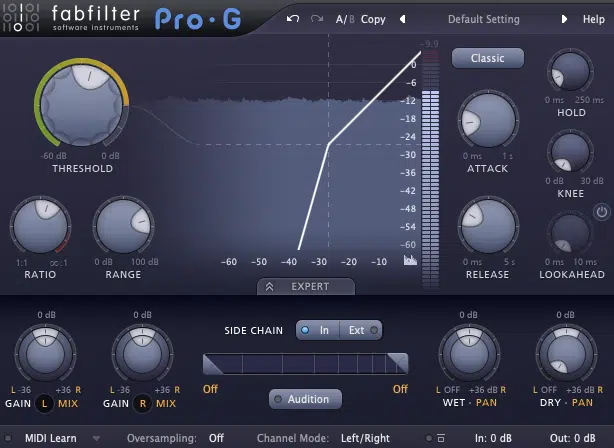Click the PAN label beside WET
The image size is (614, 448).
(x=486, y=403)
